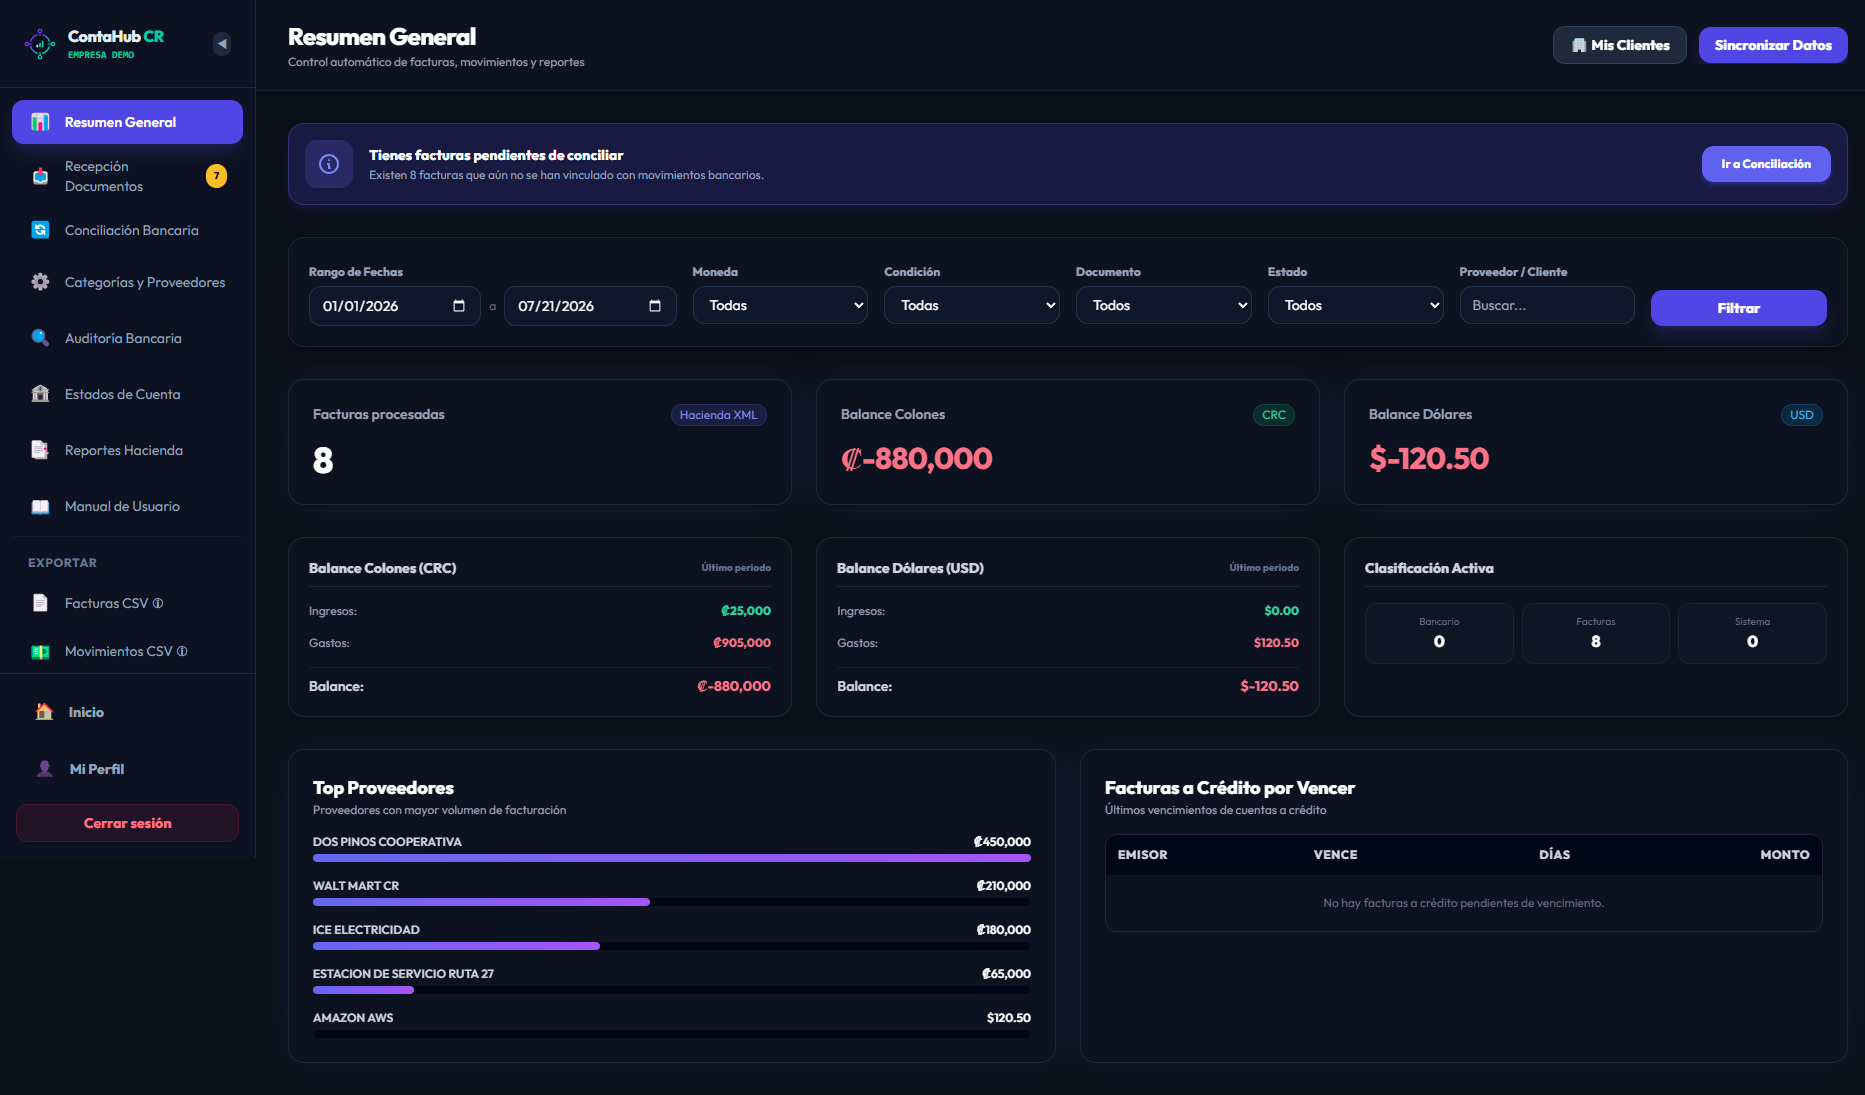Open the Condición dropdown
1865x1095 pixels.
pyautogui.click(x=971, y=305)
